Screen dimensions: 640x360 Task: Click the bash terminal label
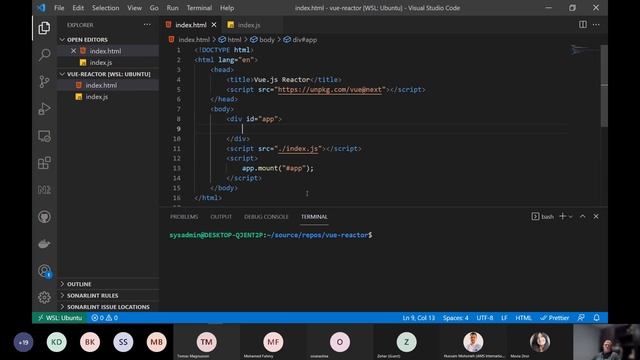[543, 216]
